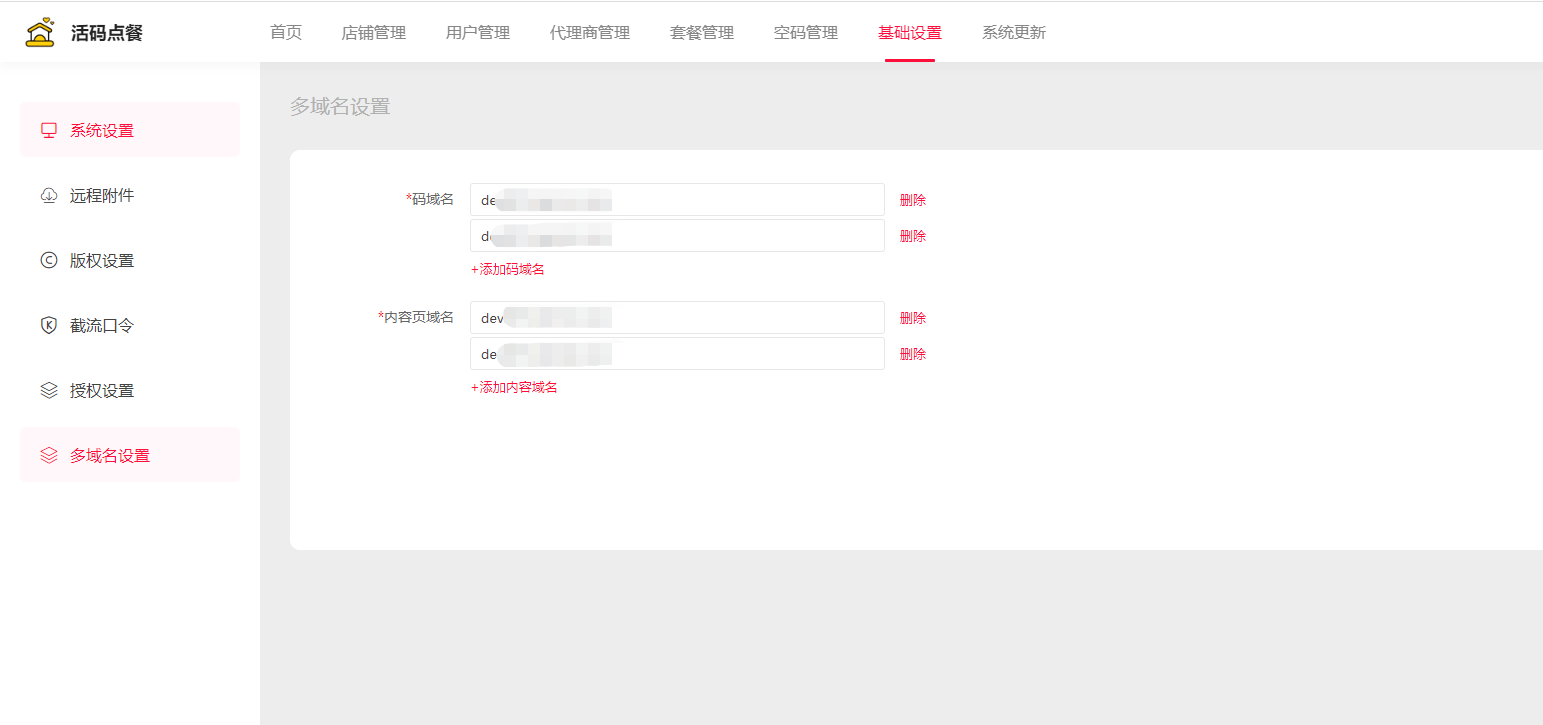Go to 用户管理 in top navigation
1543x725 pixels.
tap(477, 33)
